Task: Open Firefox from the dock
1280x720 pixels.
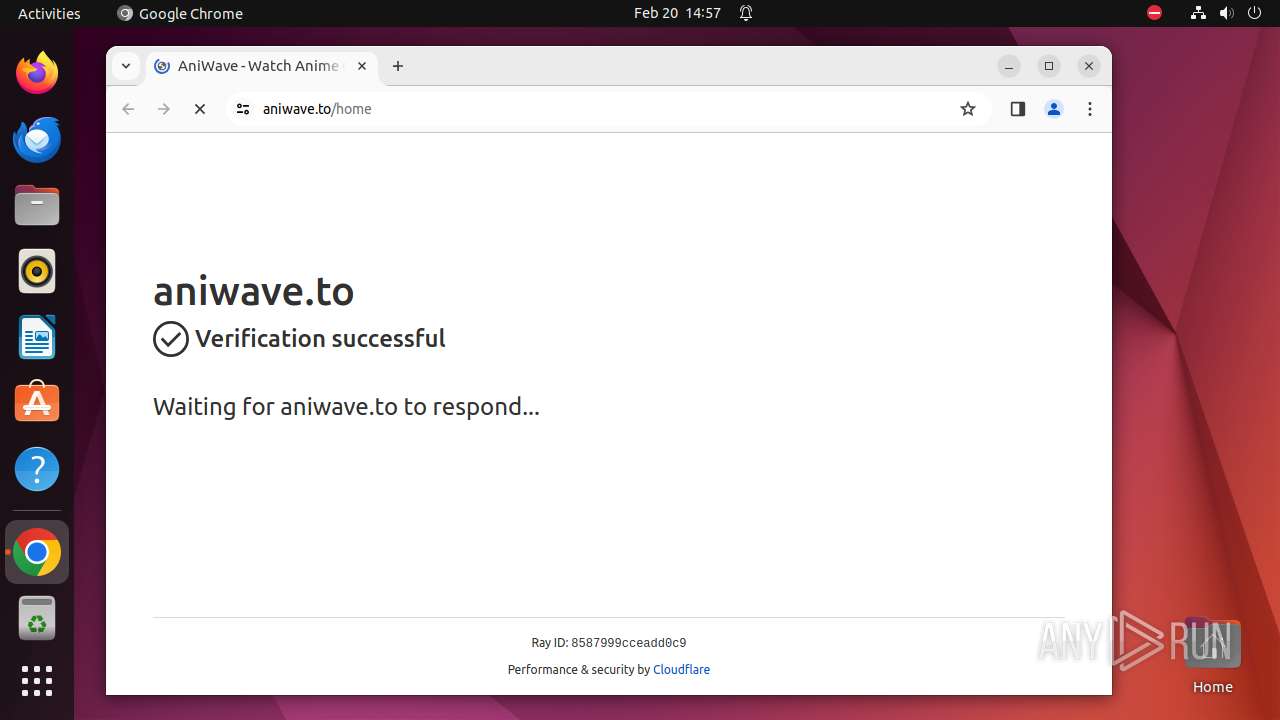Action: 37,73
